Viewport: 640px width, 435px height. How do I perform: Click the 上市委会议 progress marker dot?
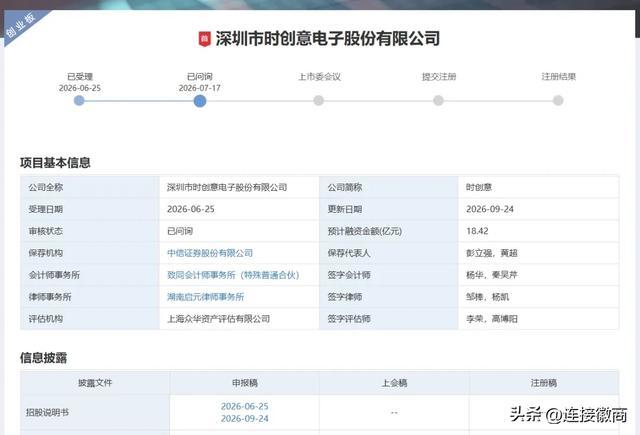(x=319, y=100)
